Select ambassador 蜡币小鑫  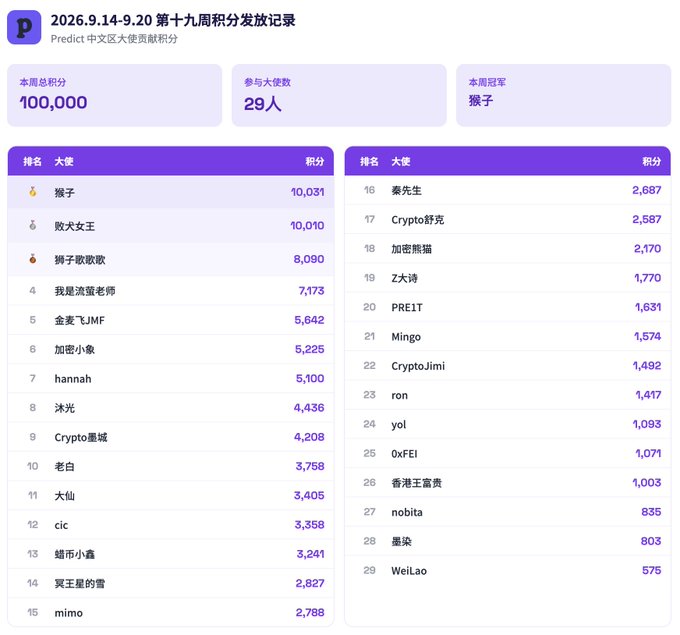click(x=75, y=554)
